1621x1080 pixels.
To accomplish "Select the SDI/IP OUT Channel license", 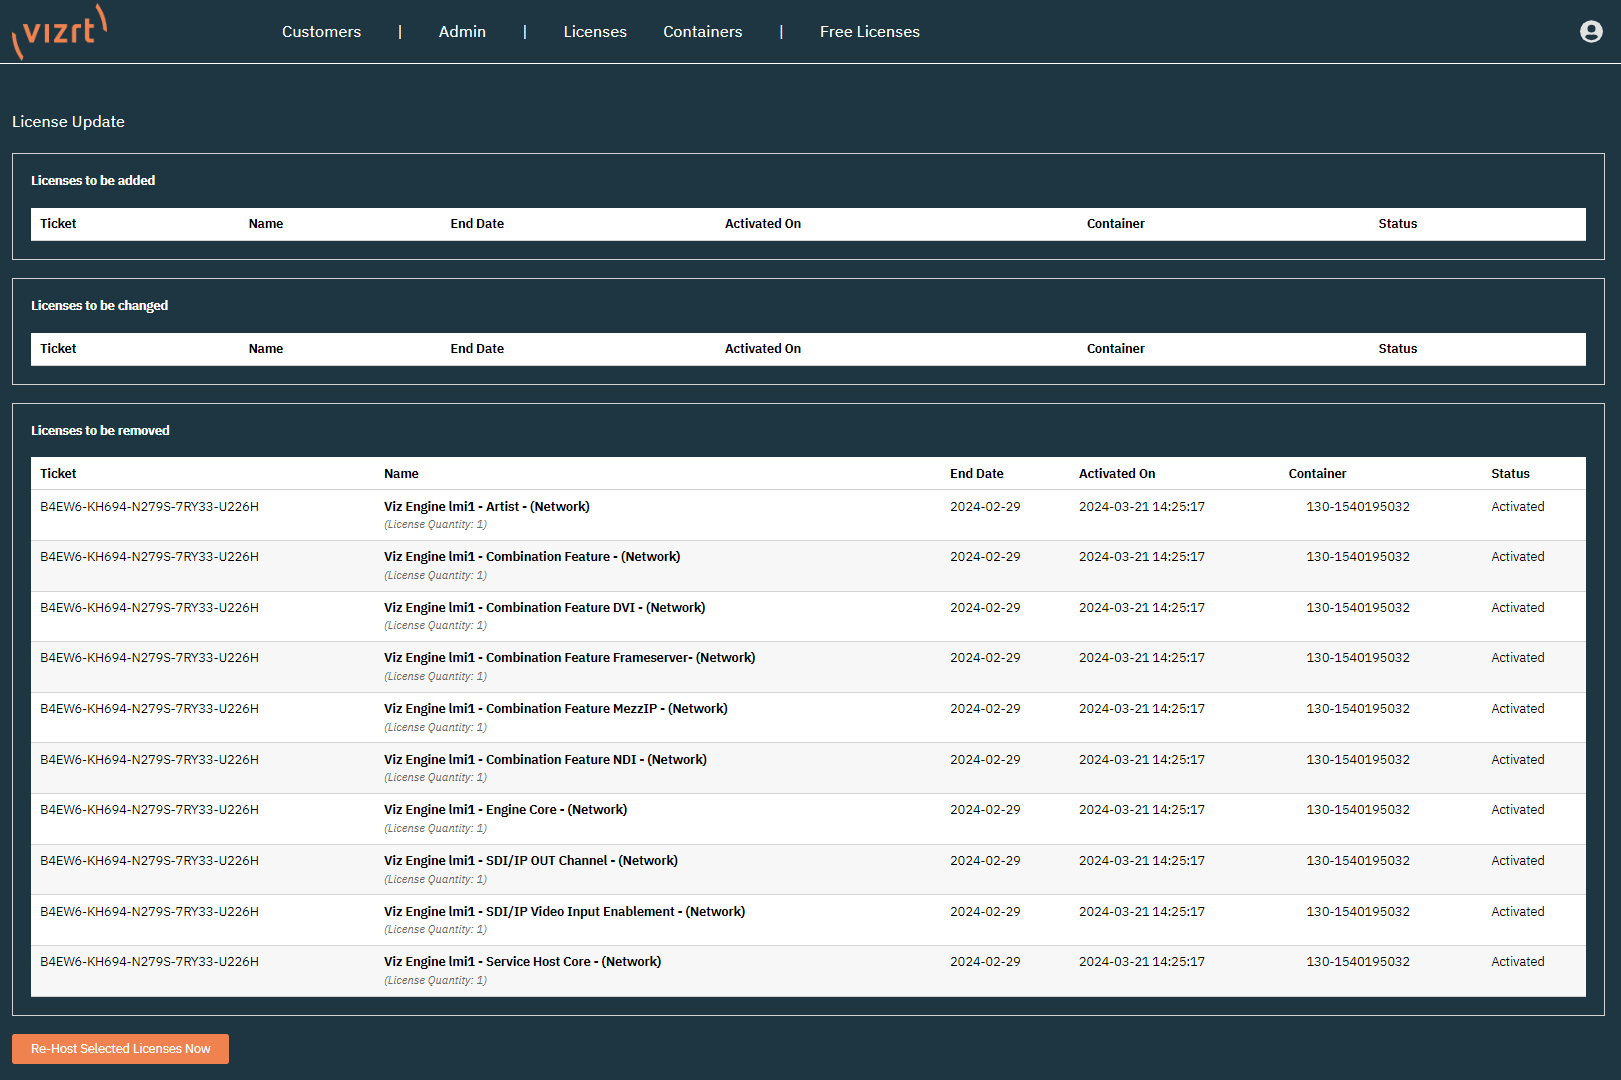I will pyautogui.click(x=530, y=861).
